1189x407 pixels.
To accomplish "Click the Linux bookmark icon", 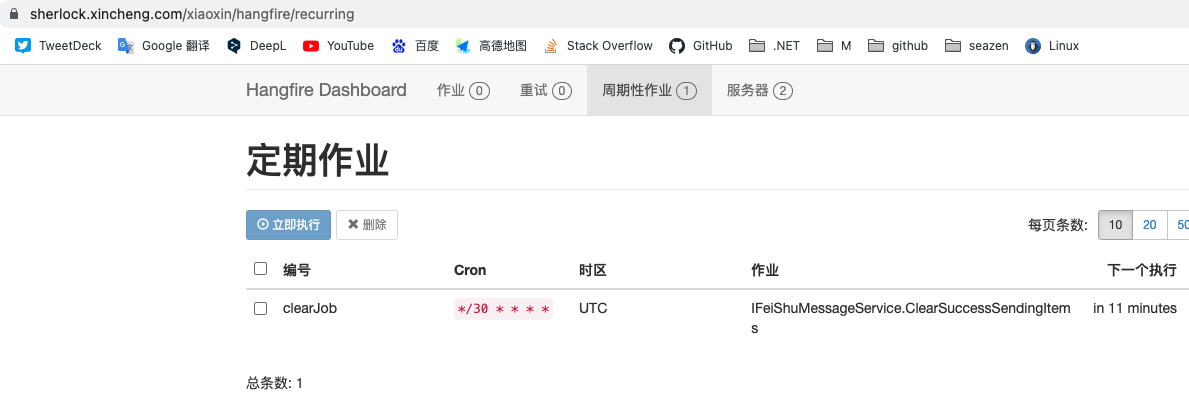I will pos(1033,45).
